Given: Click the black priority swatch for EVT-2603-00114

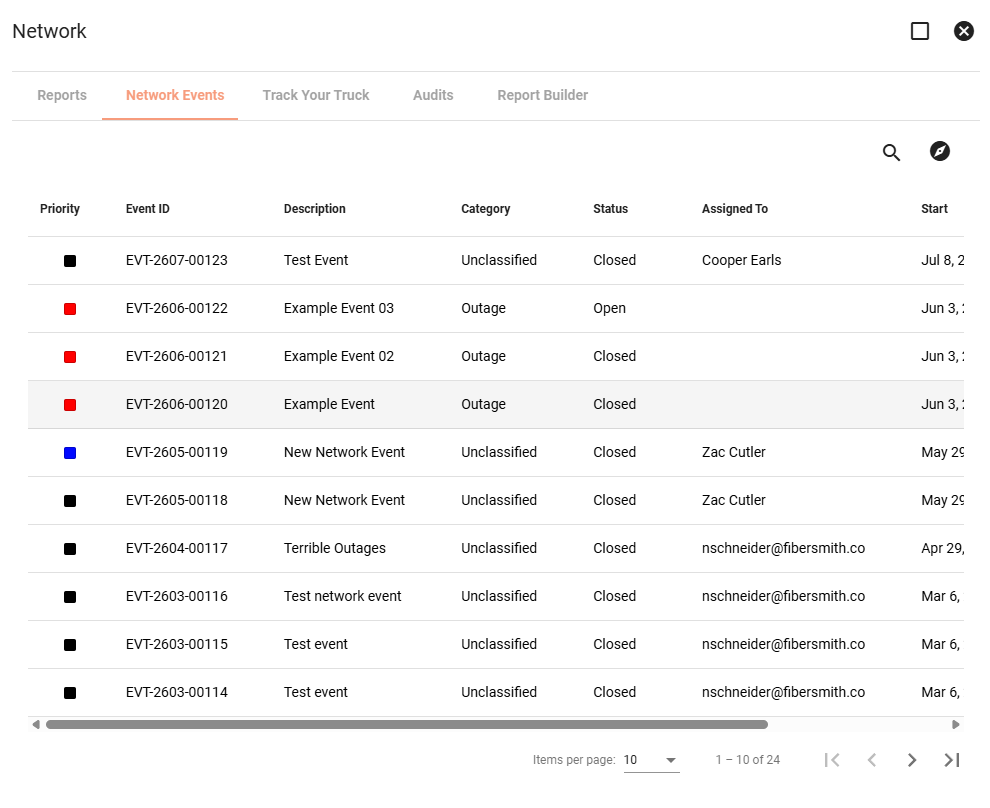Looking at the screenshot, I should click(70, 692).
